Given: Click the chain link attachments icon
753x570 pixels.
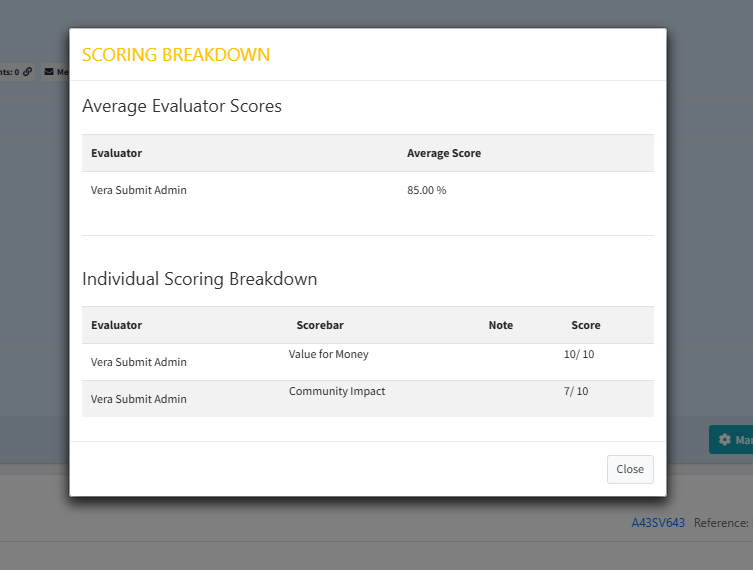Looking at the screenshot, I should click(x=27, y=72).
